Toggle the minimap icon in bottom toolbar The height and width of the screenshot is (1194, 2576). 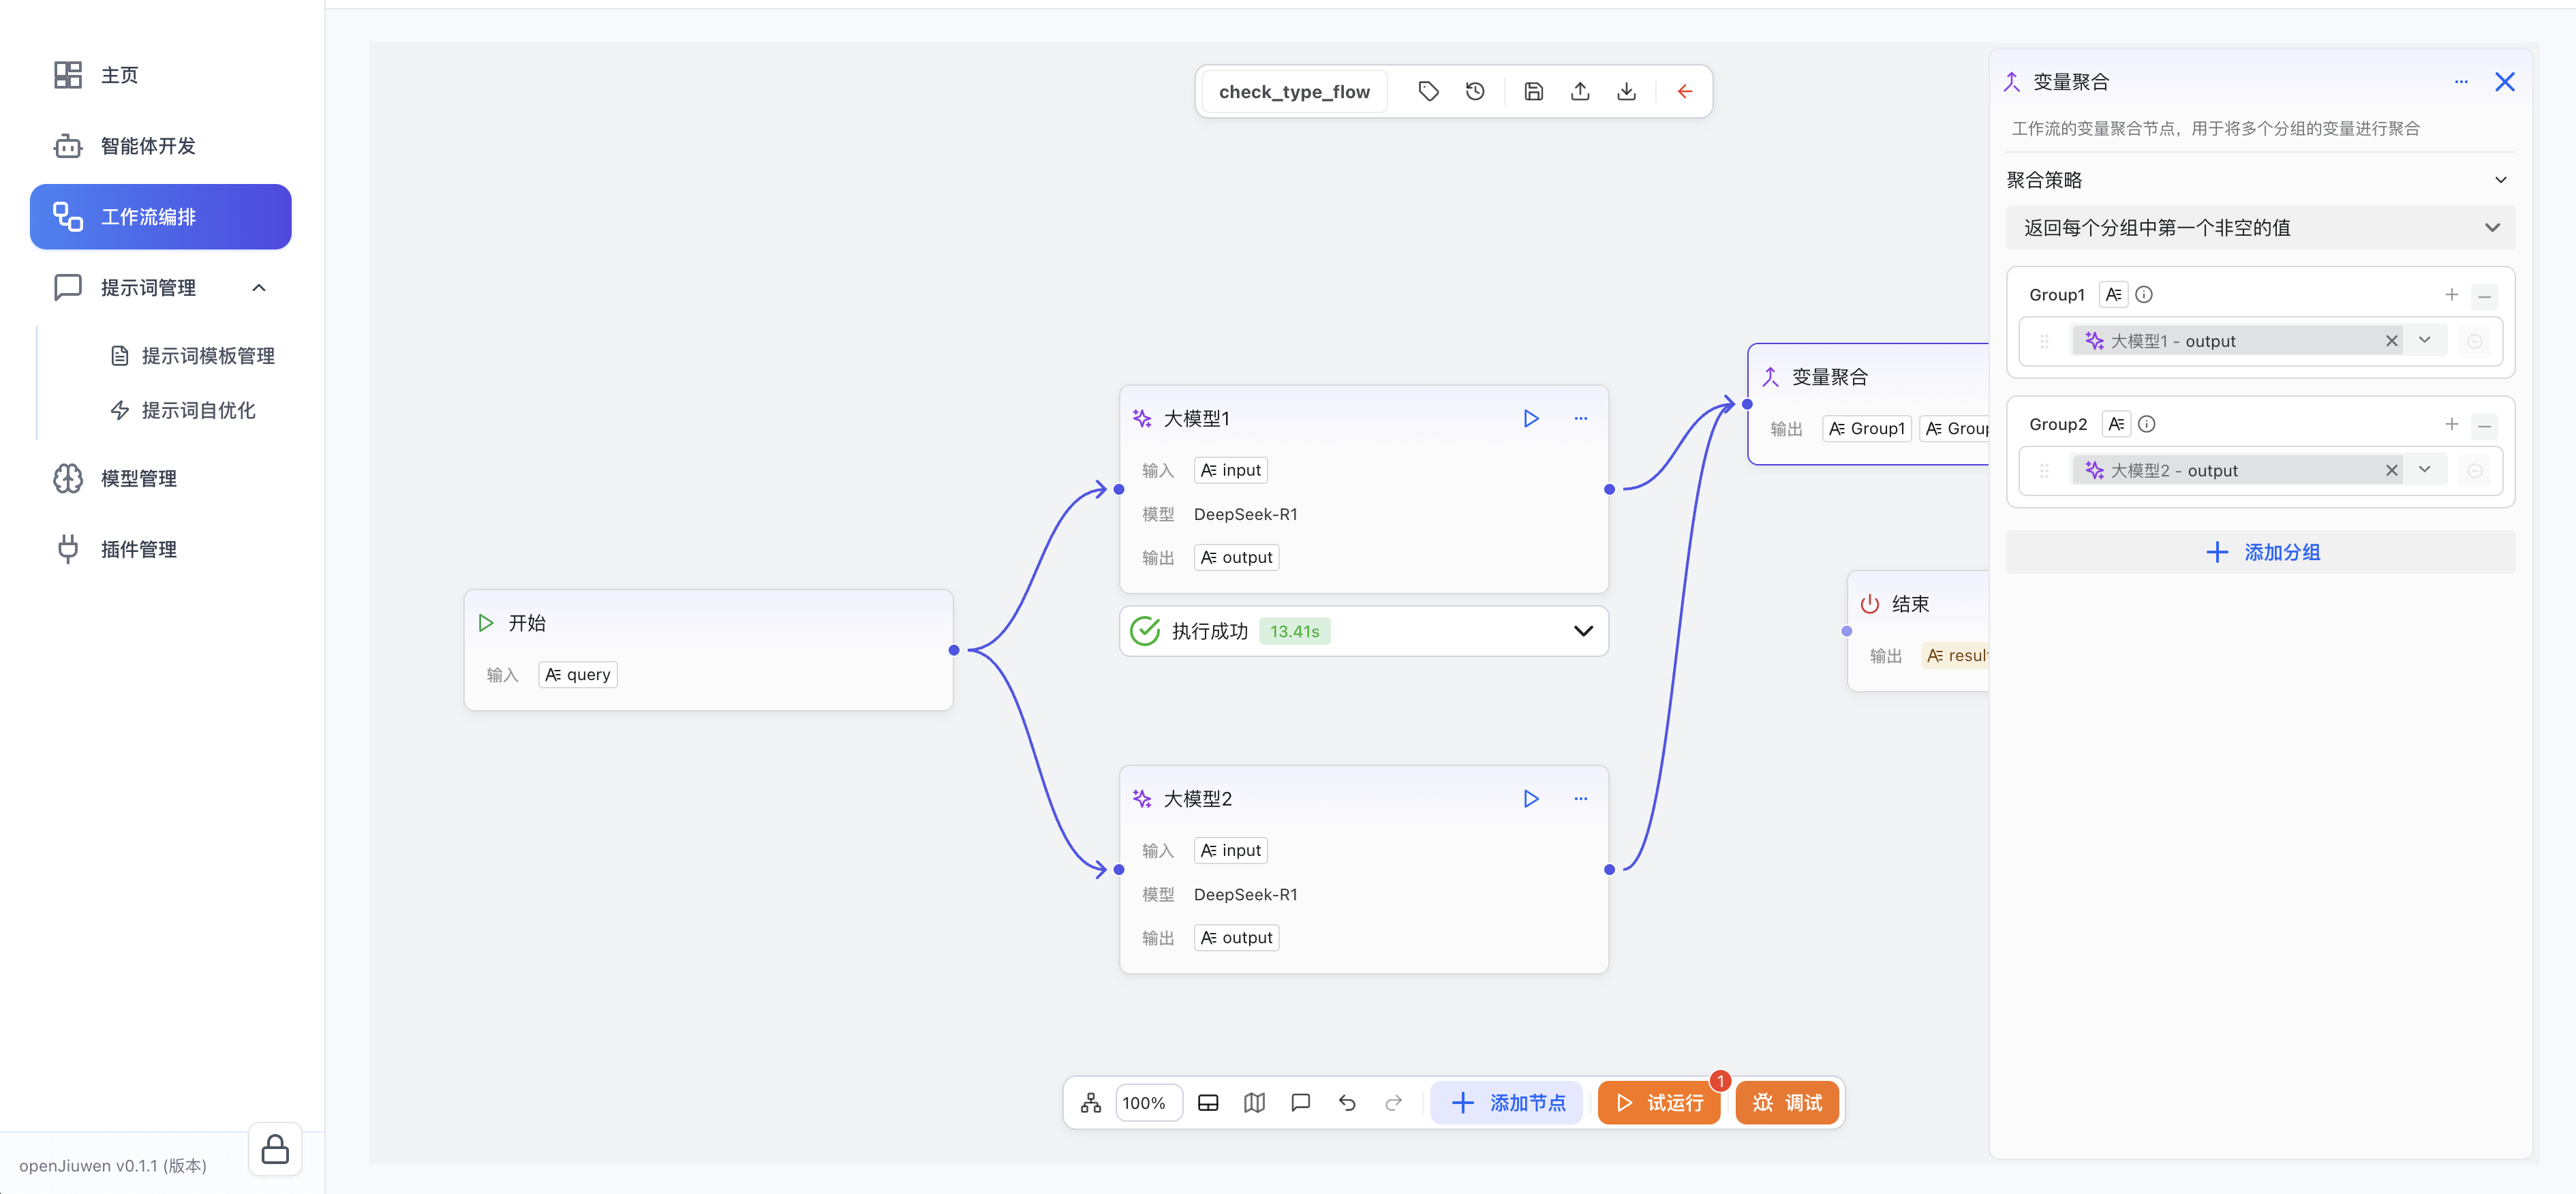point(1254,1103)
